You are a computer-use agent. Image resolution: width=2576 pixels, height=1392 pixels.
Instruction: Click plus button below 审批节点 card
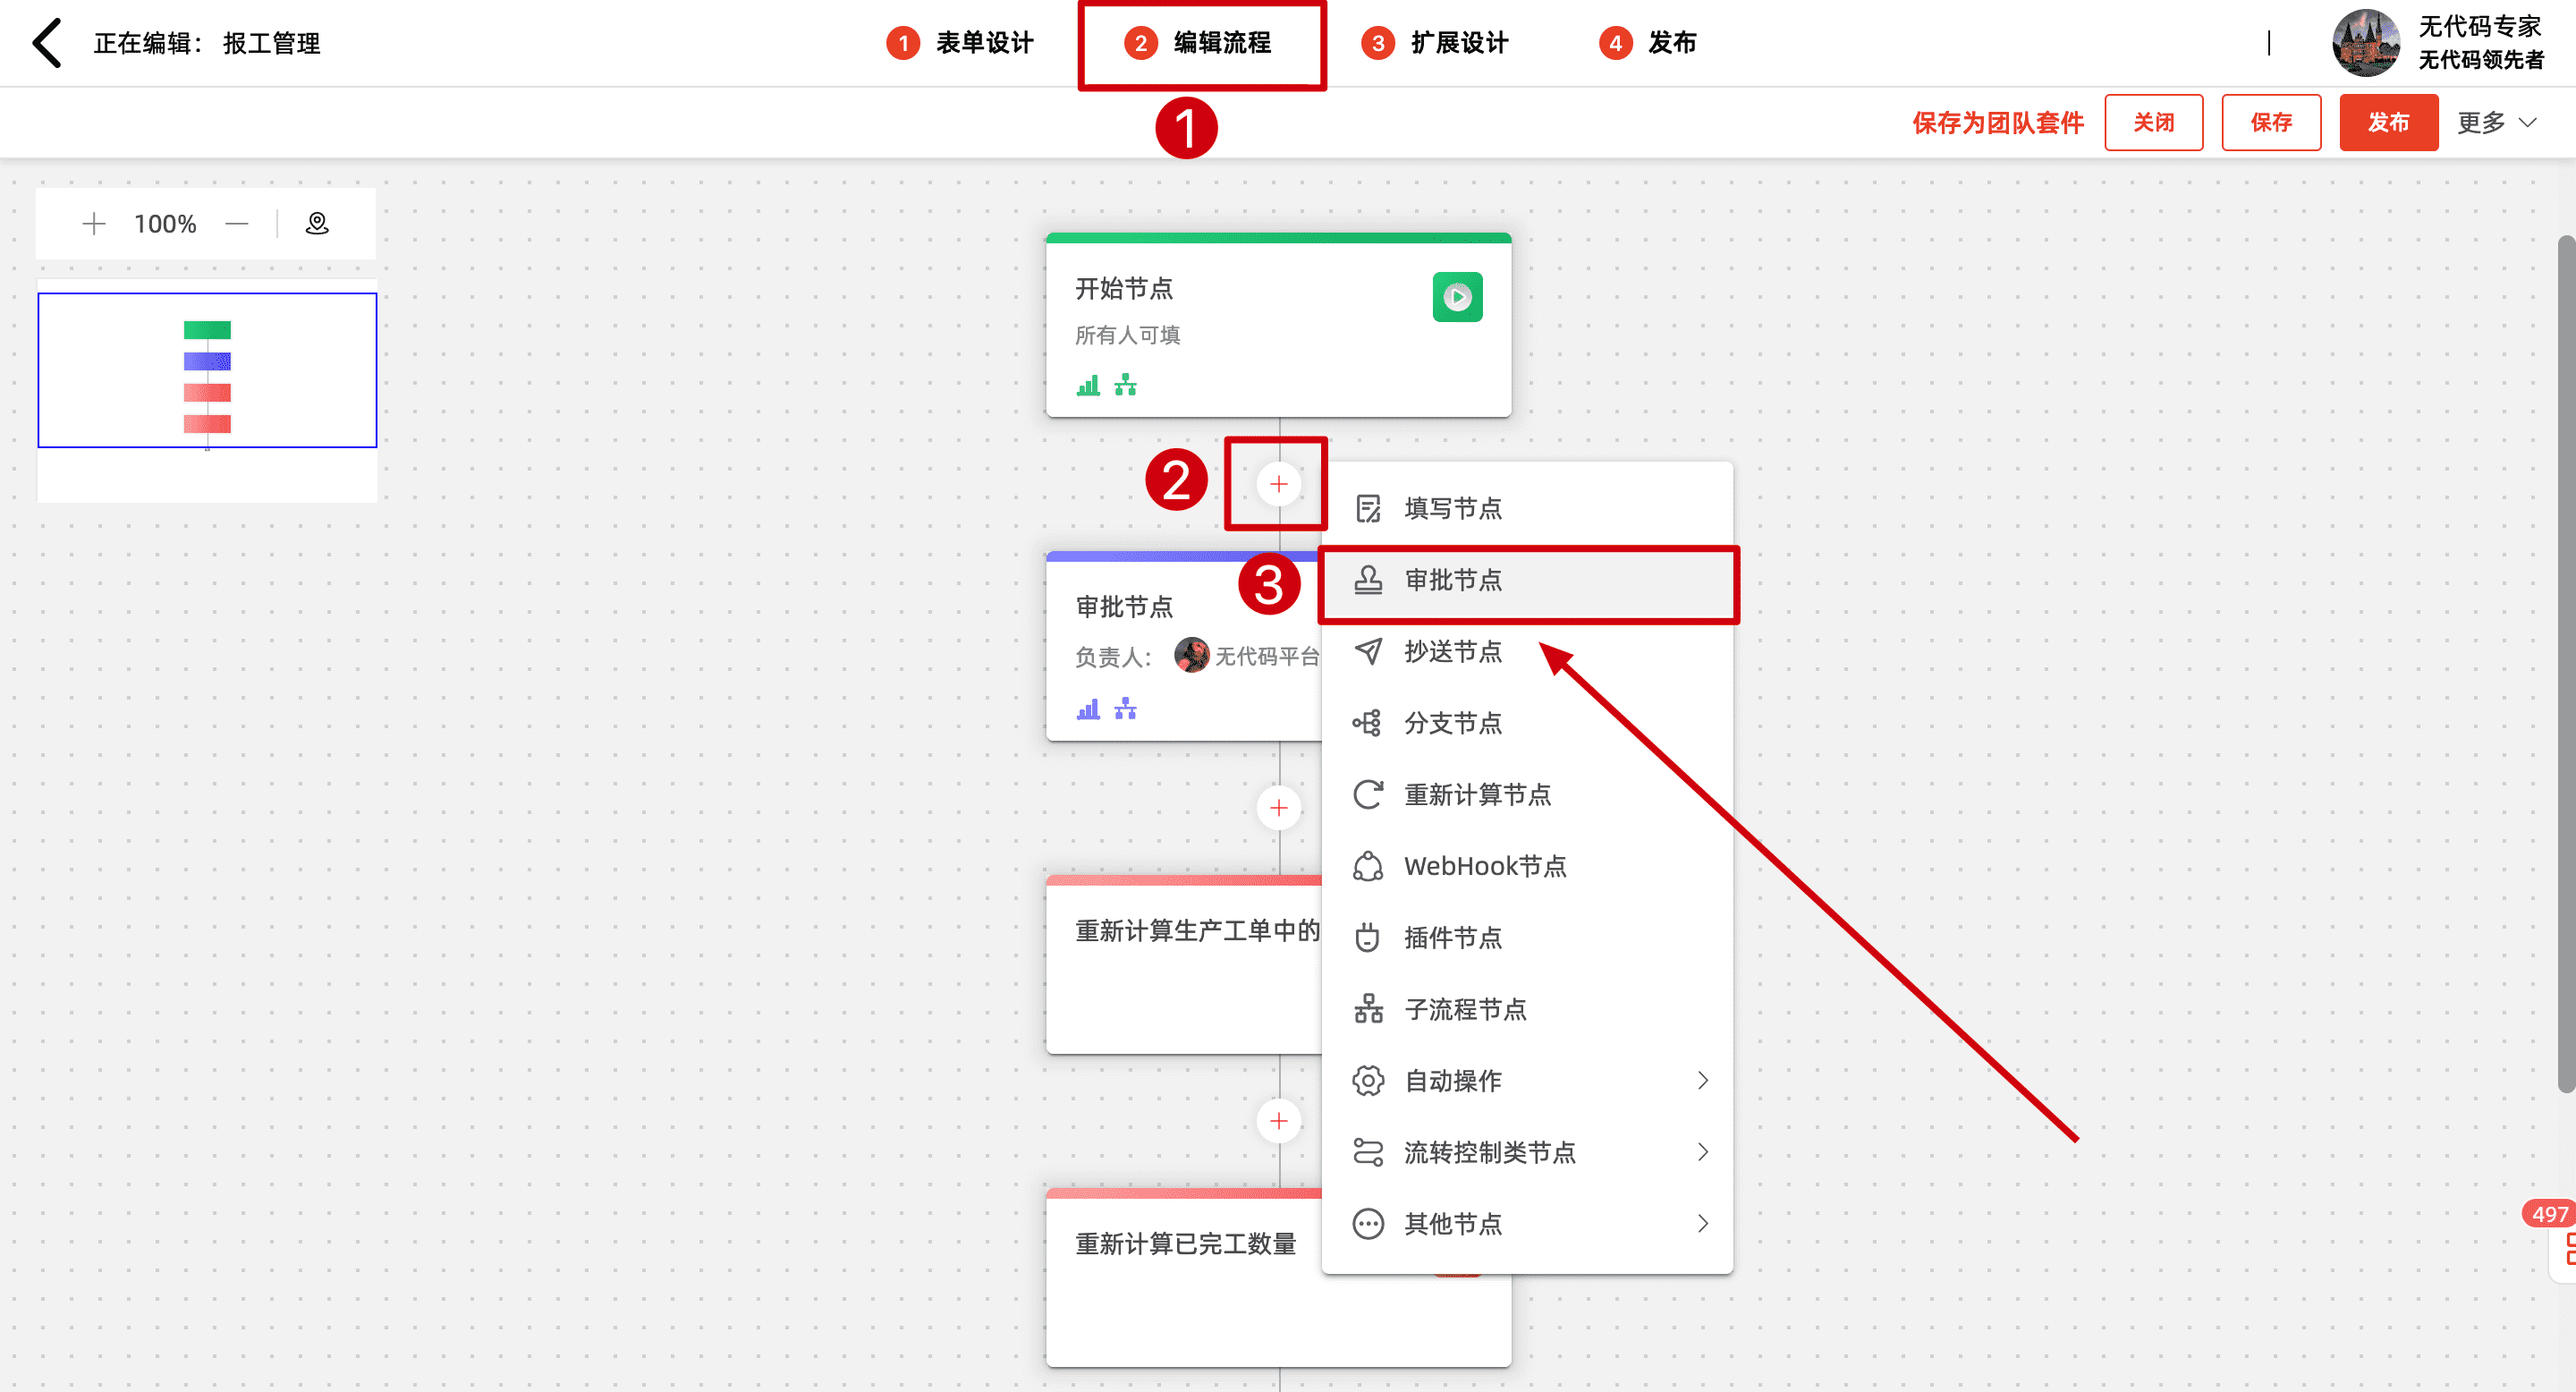pyautogui.click(x=1278, y=808)
